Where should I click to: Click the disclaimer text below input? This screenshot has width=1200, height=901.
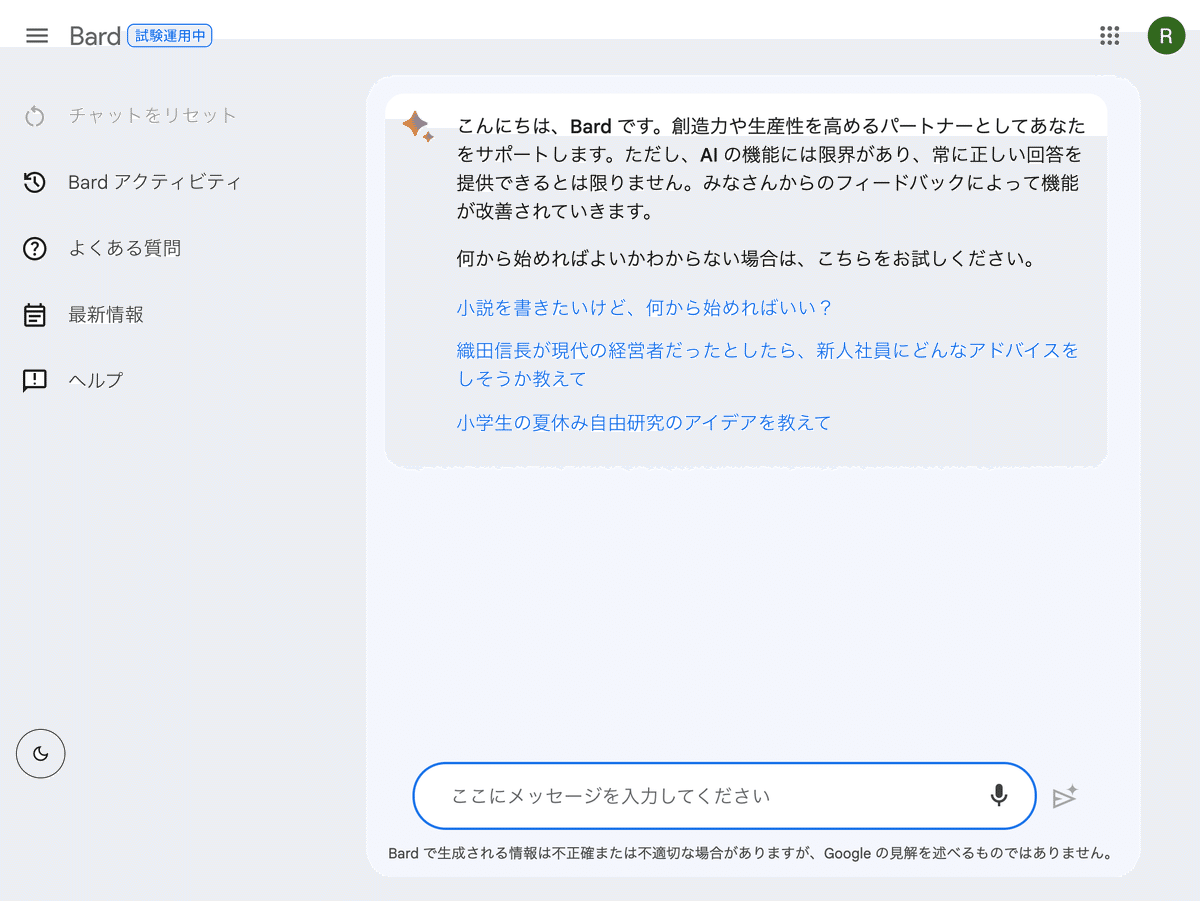(750, 854)
